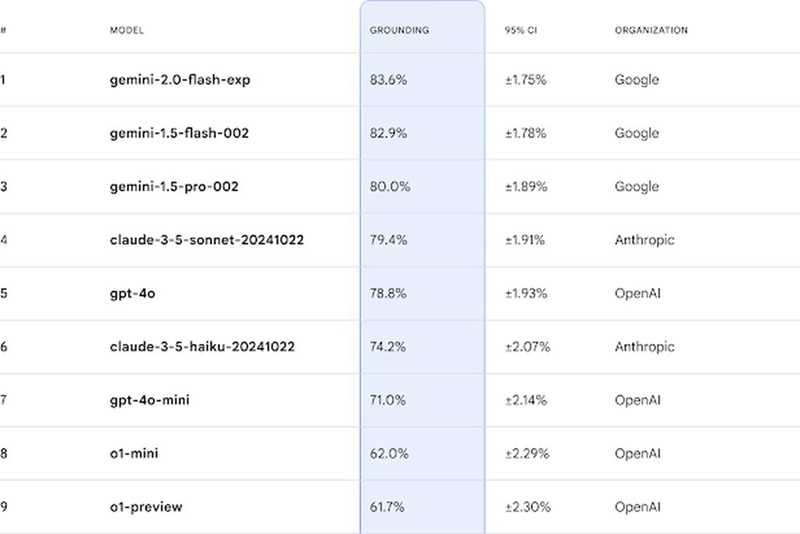Select the o1-mini model name
Viewport: 800px width, 534px height.
coord(134,453)
